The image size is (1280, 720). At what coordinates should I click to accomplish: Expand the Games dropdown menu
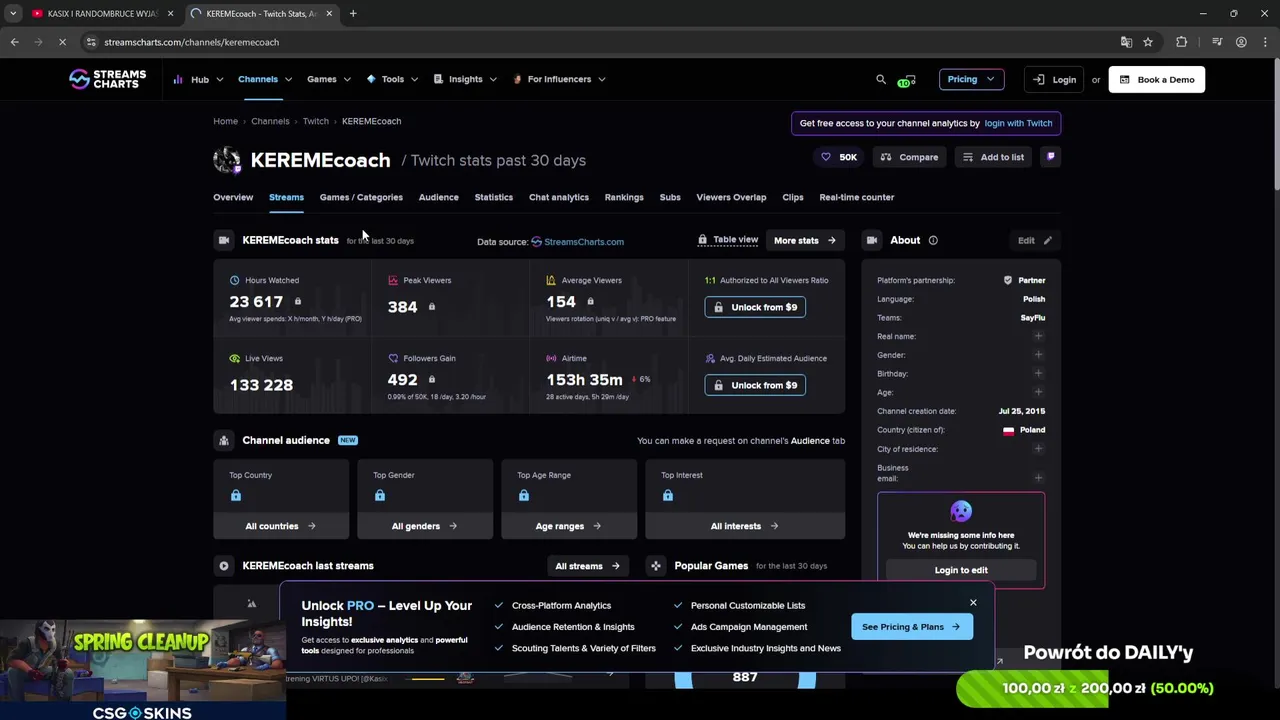[x=329, y=79]
